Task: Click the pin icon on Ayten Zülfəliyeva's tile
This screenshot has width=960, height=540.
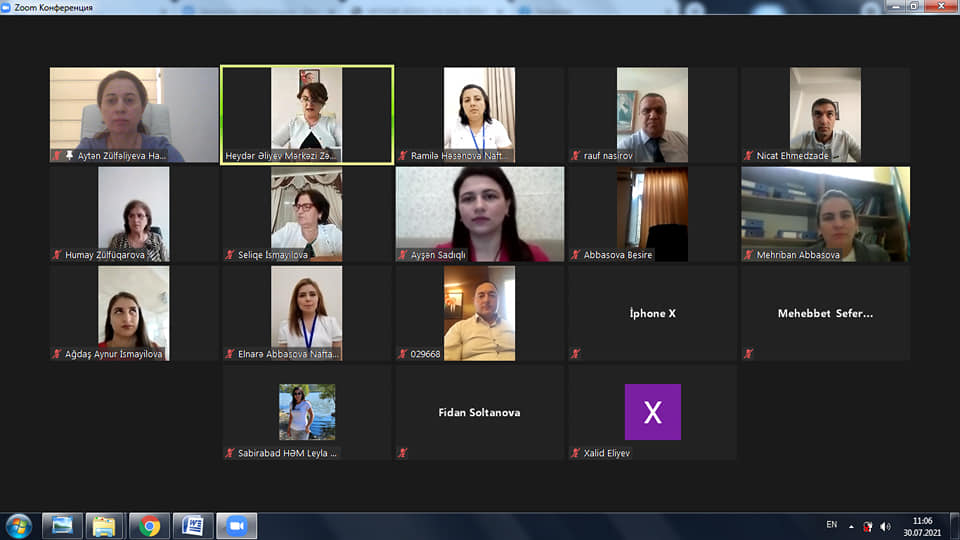Action: pos(69,156)
